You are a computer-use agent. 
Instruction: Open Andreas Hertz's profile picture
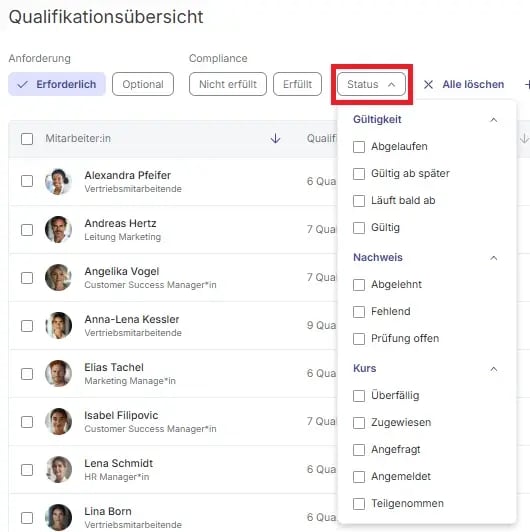(58, 230)
